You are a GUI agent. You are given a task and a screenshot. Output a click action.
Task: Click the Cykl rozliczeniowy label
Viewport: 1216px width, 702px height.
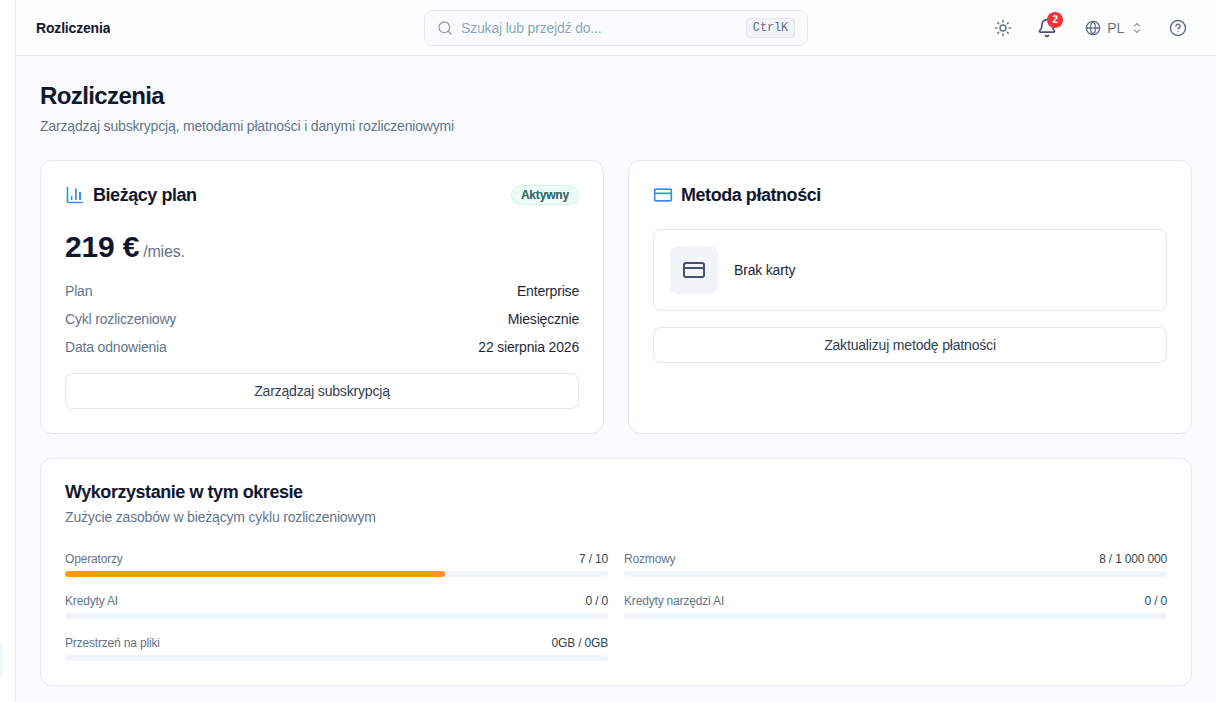coord(121,319)
